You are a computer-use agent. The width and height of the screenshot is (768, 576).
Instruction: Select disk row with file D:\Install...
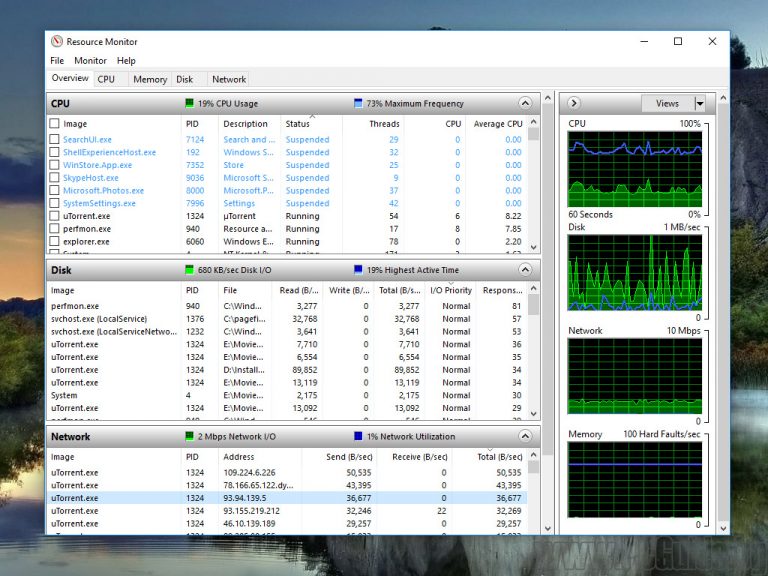287,370
